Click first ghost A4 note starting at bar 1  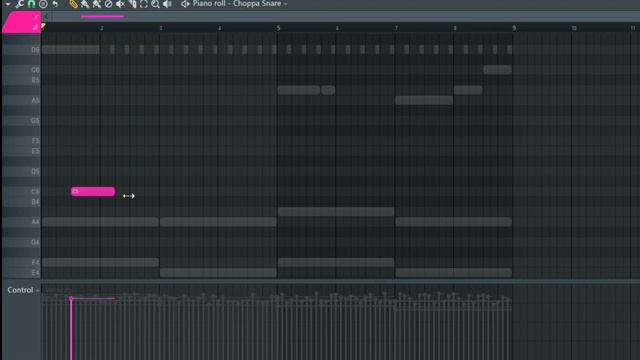[x=100, y=222]
